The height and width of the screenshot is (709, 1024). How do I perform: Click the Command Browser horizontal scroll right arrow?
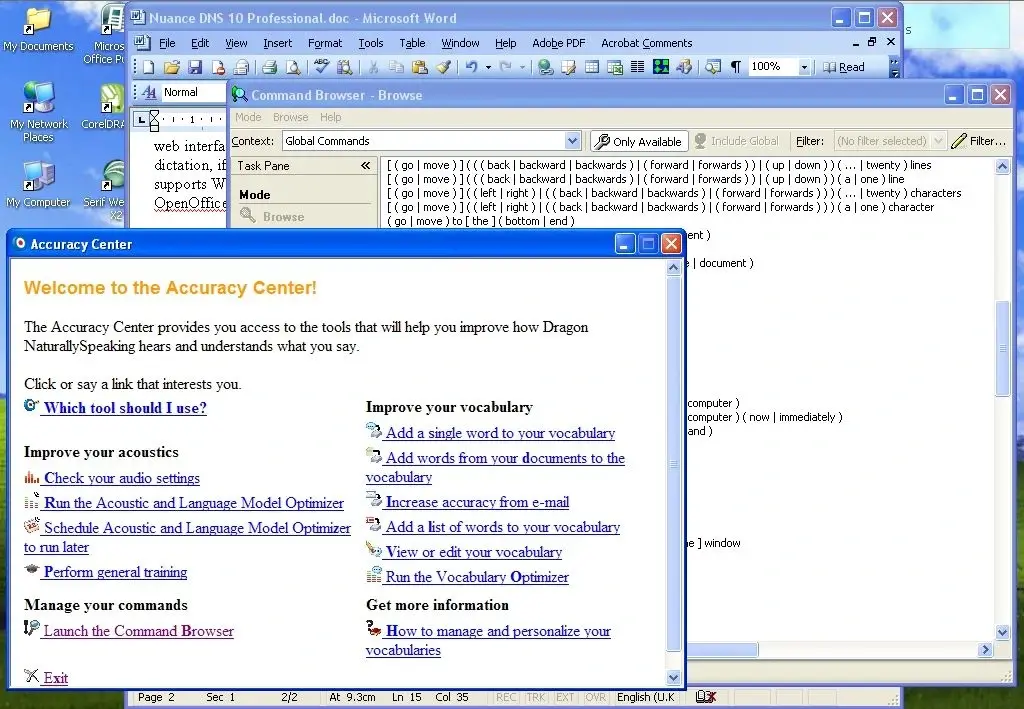tap(986, 650)
